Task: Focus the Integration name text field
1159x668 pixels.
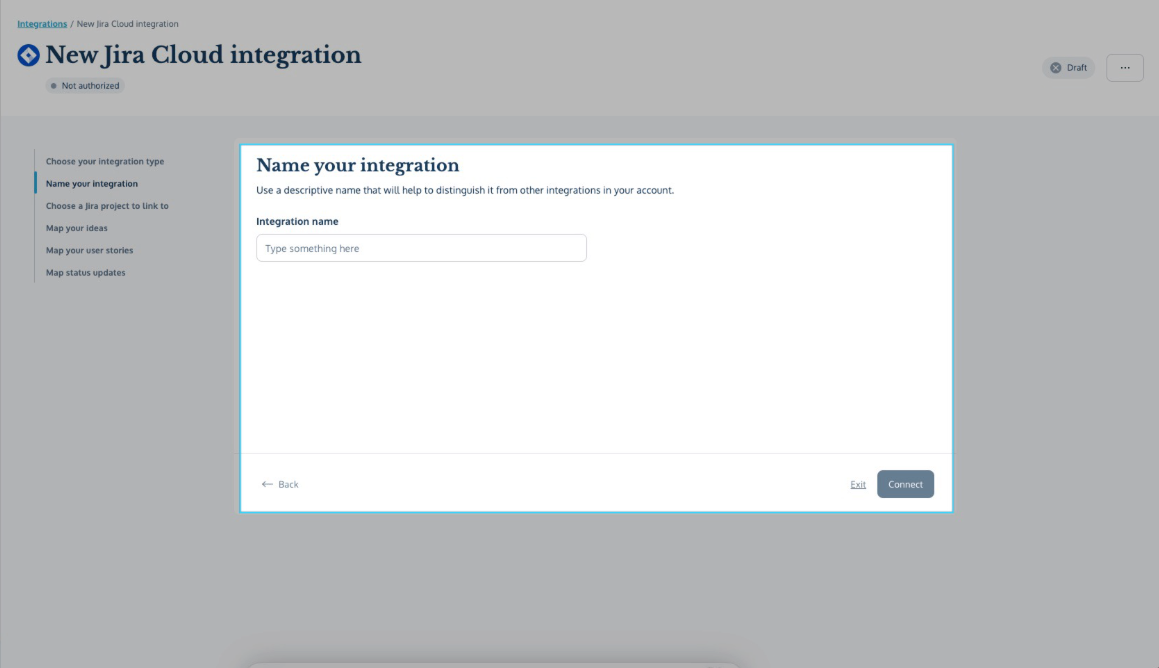Action: click(421, 248)
